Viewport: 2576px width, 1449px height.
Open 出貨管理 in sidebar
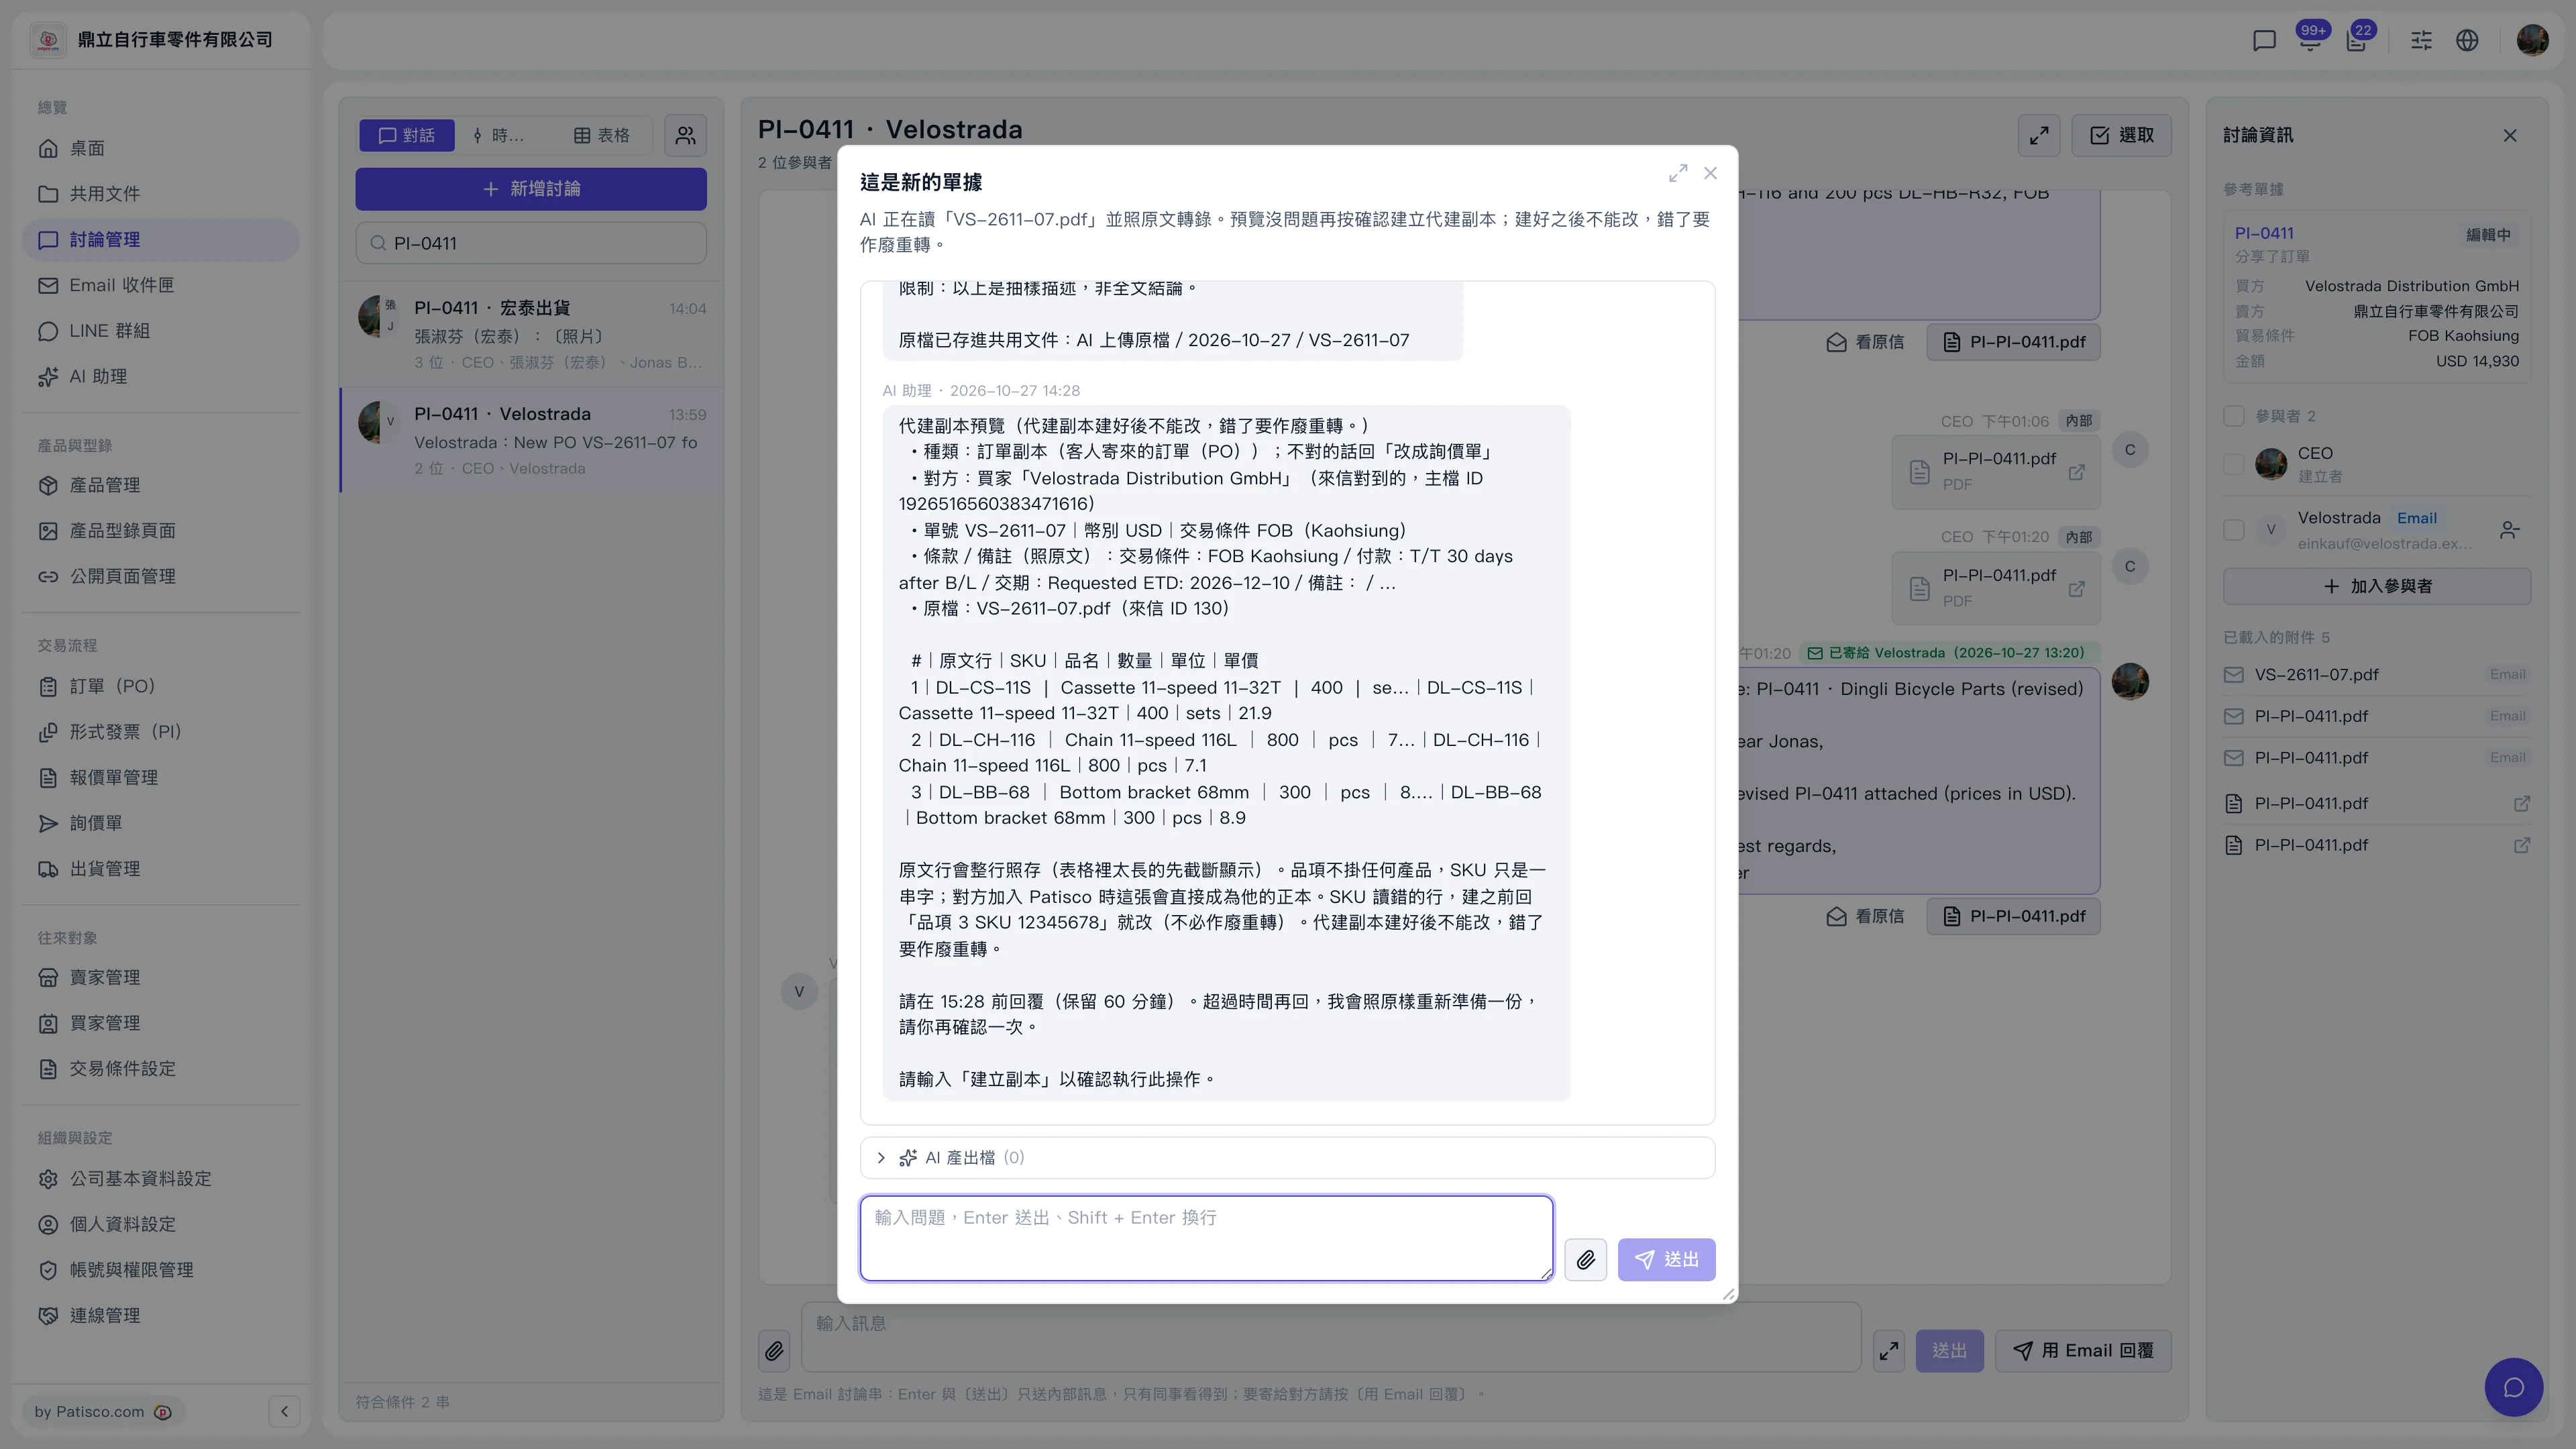[160, 868]
